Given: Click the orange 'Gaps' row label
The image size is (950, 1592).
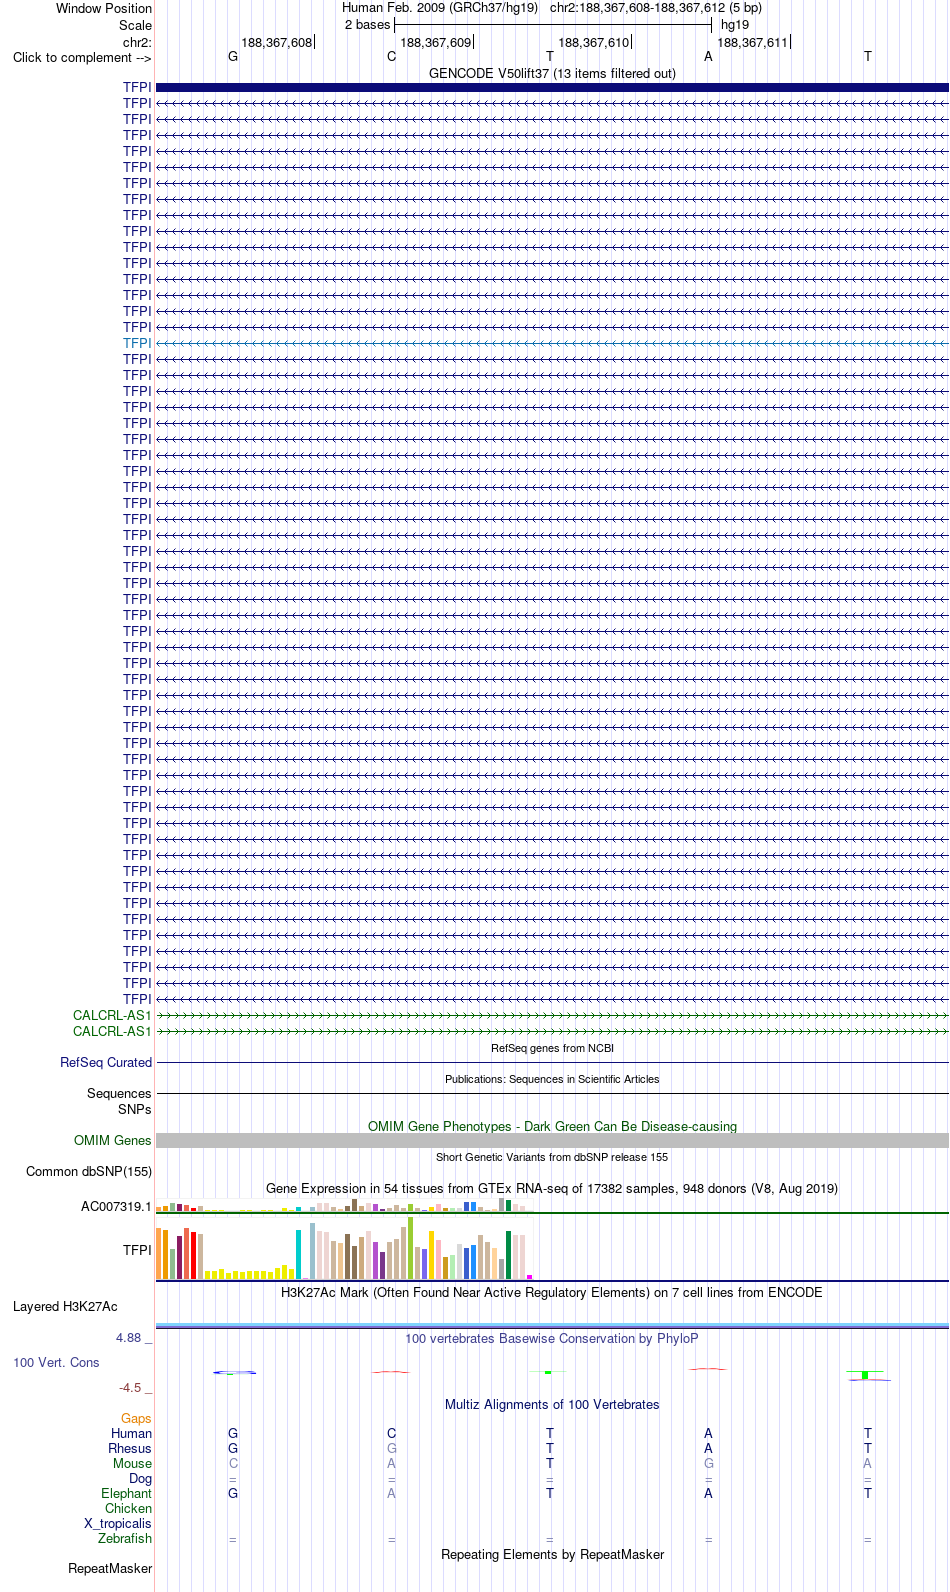Looking at the screenshot, I should coord(136,1418).
